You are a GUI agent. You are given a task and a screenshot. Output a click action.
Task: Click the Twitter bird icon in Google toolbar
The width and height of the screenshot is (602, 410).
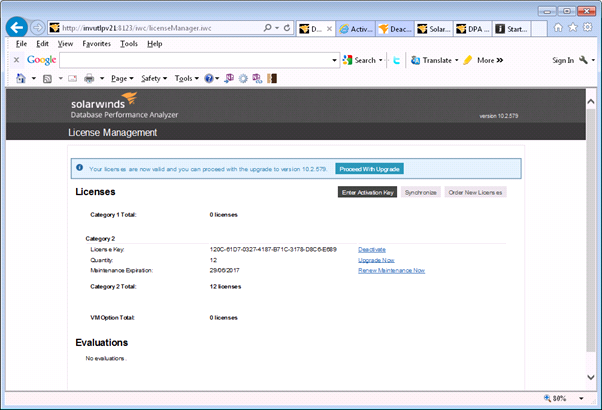(x=397, y=60)
